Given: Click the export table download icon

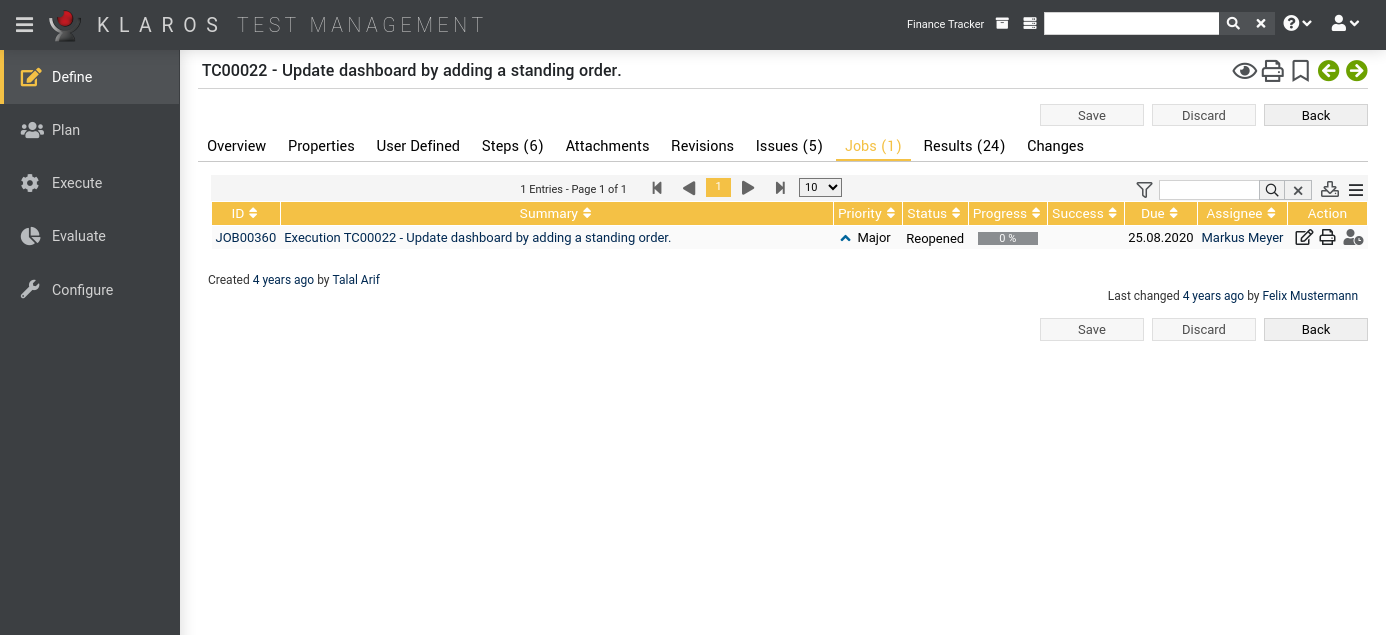Looking at the screenshot, I should (1329, 190).
